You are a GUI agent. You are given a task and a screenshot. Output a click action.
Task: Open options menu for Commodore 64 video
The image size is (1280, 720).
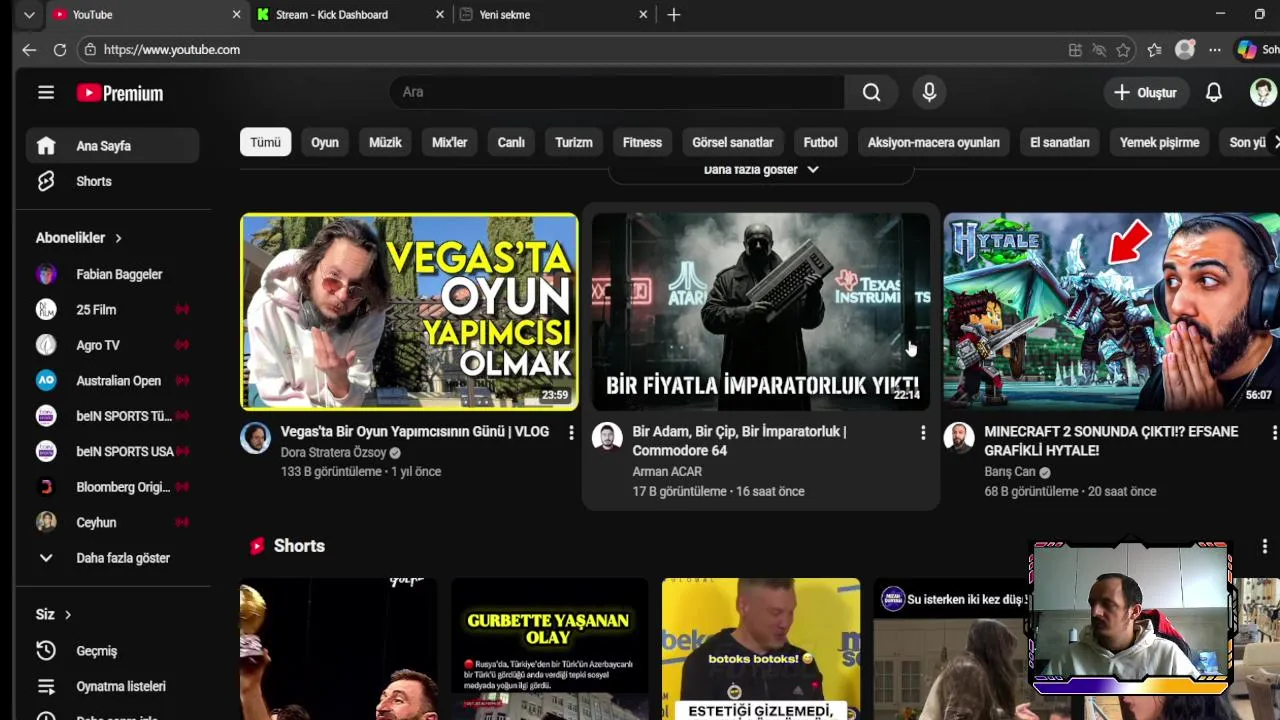point(923,432)
